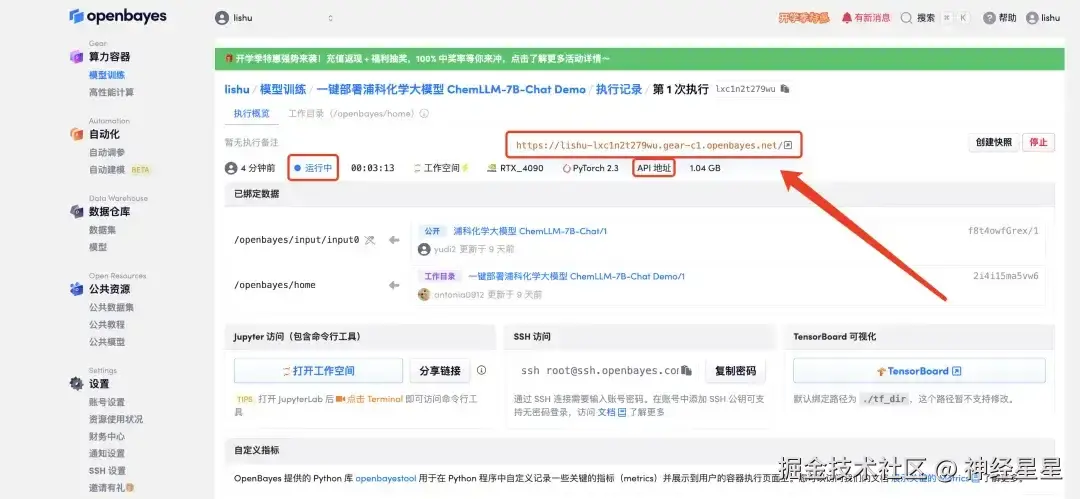Click the 文档 link in SSH section
The height and width of the screenshot is (499, 1080).
612,412
